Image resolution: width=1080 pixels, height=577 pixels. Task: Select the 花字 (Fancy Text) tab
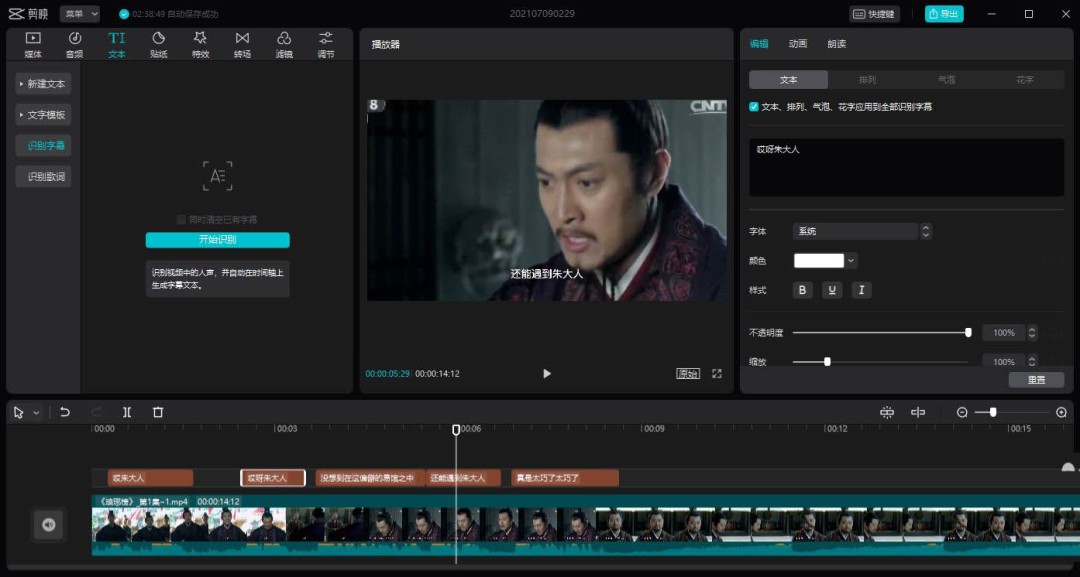click(x=1026, y=79)
